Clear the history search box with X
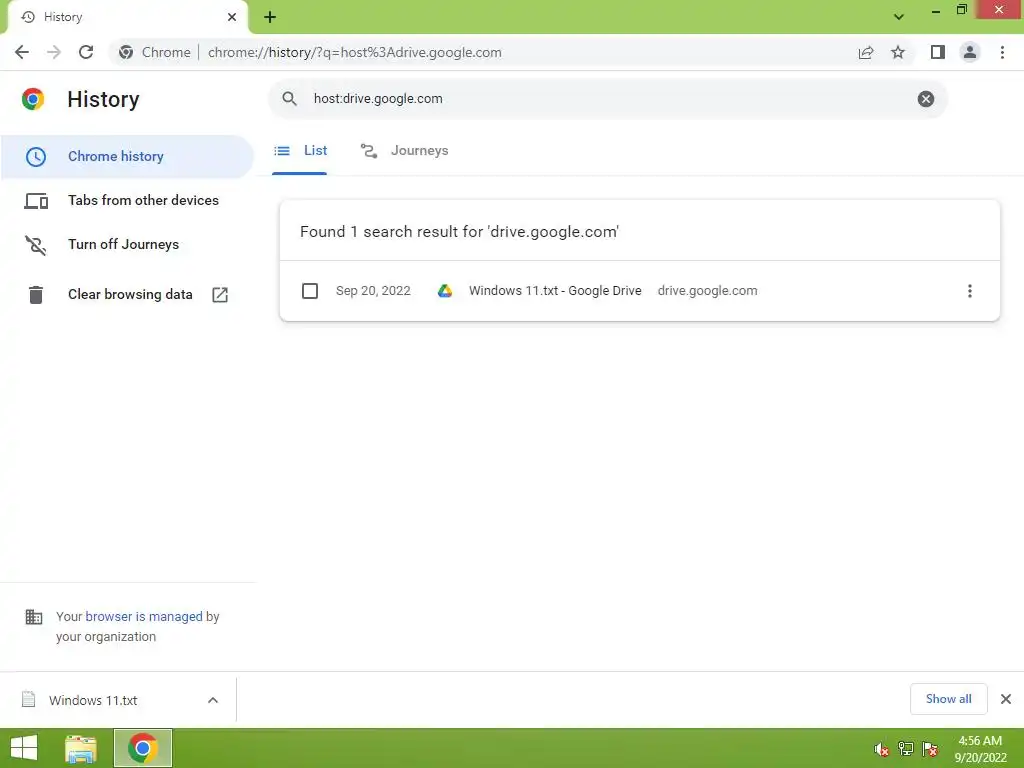 point(925,99)
